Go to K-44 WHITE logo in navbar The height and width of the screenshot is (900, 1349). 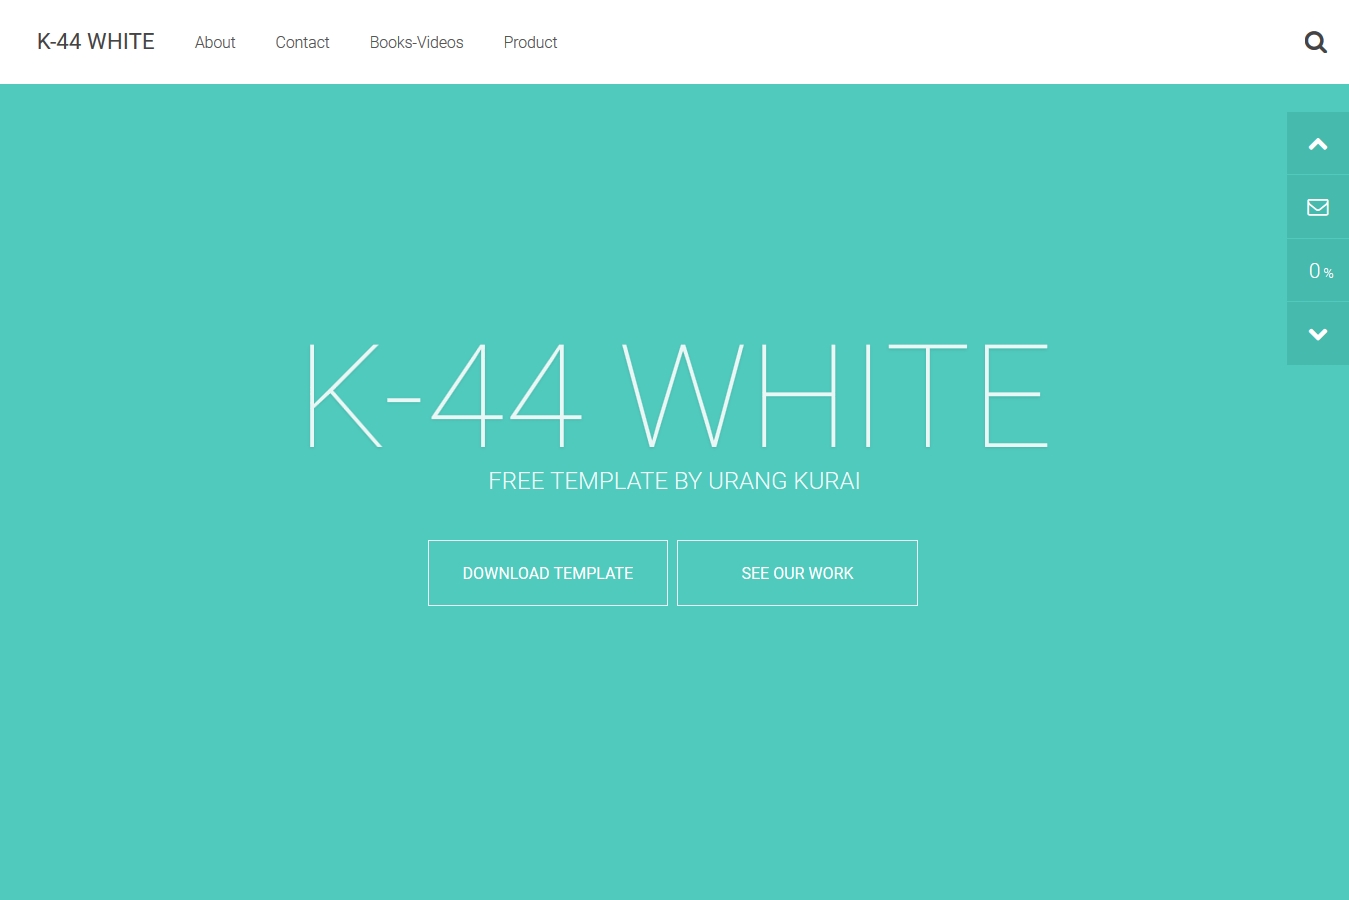tap(96, 42)
